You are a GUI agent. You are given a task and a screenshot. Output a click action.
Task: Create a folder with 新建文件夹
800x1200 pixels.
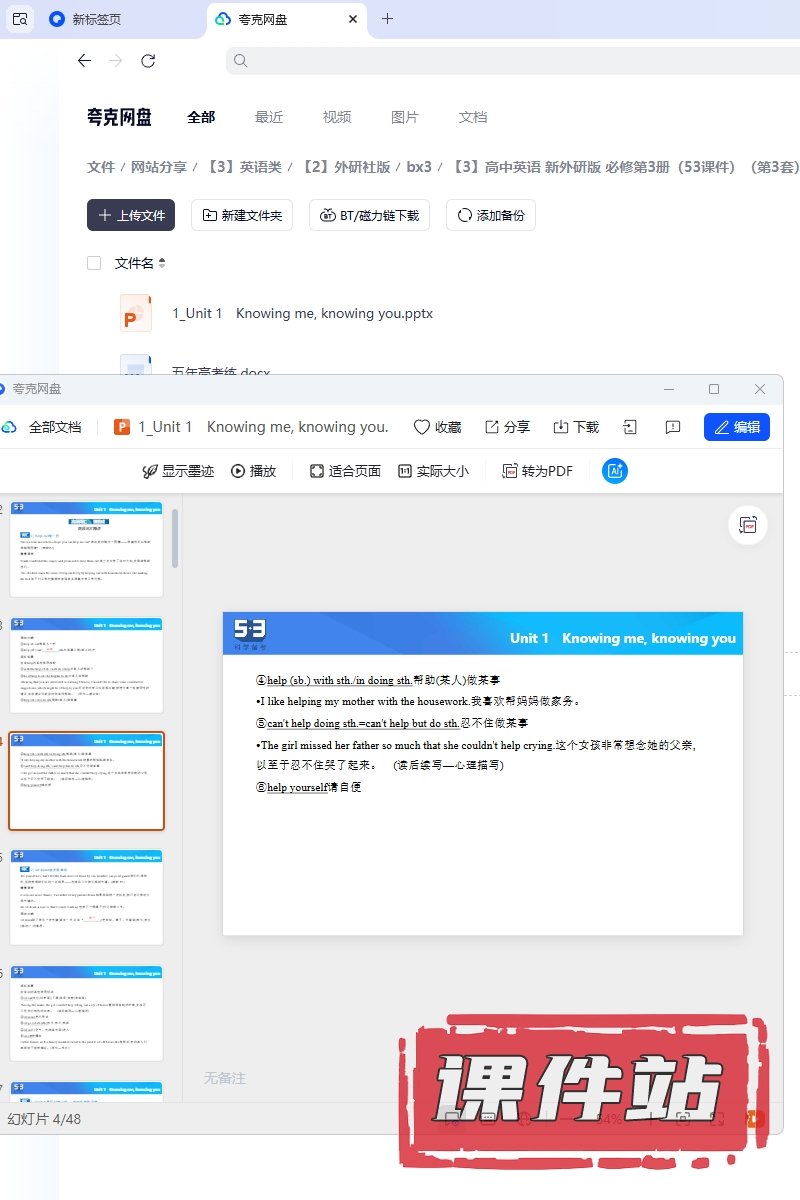pos(242,215)
